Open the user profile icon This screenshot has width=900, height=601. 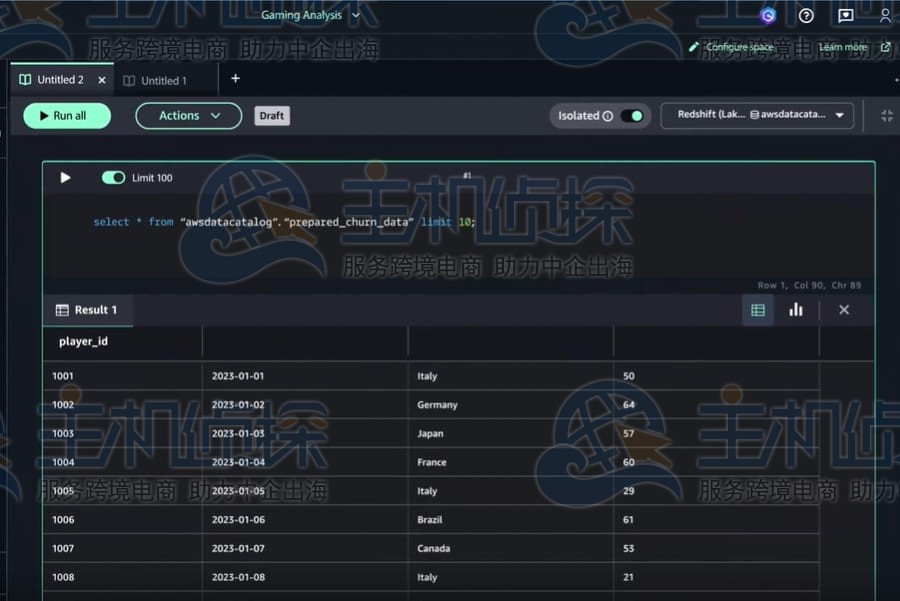[885, 16]
